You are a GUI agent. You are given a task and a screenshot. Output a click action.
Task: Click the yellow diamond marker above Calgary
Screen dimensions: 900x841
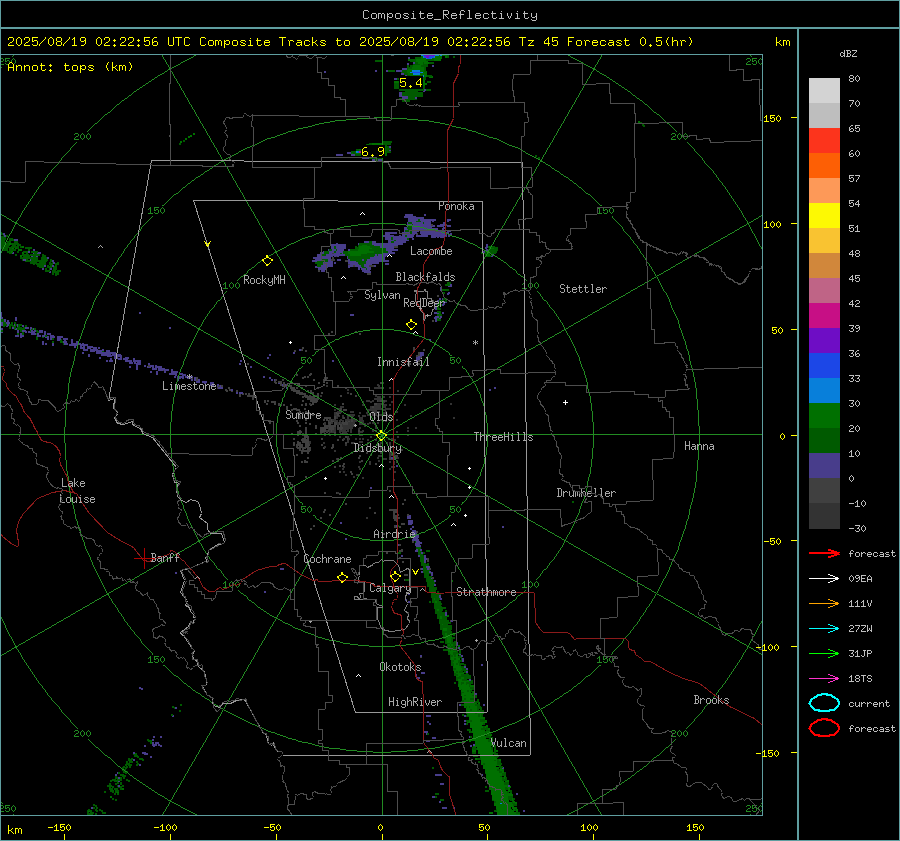[395, 576]
